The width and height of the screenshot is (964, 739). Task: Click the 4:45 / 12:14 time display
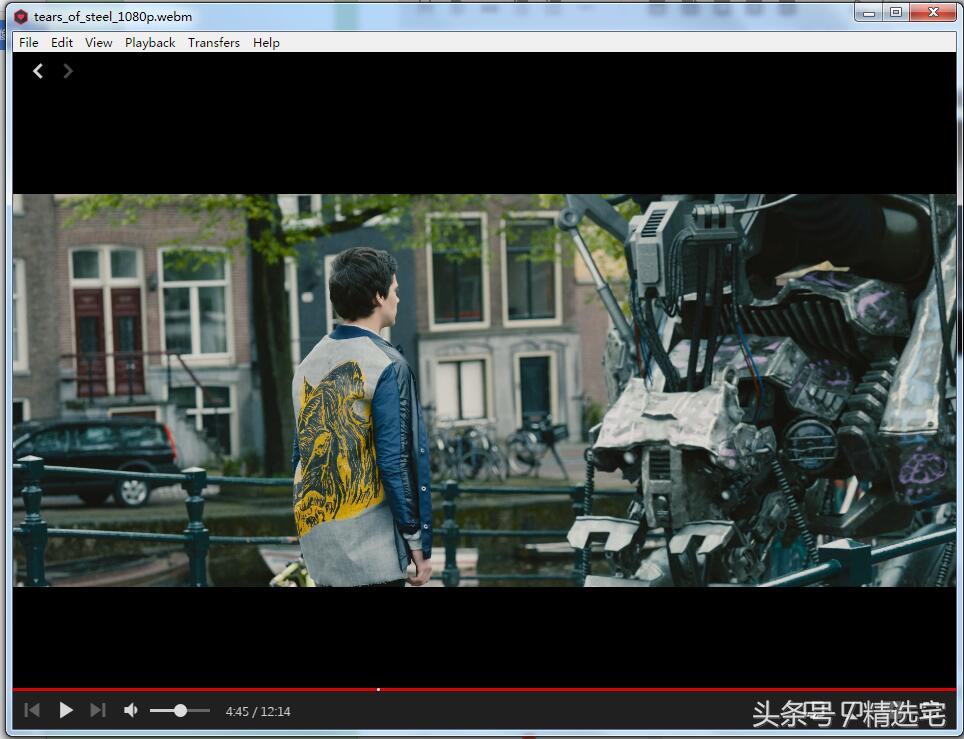[x=258, y=711]
